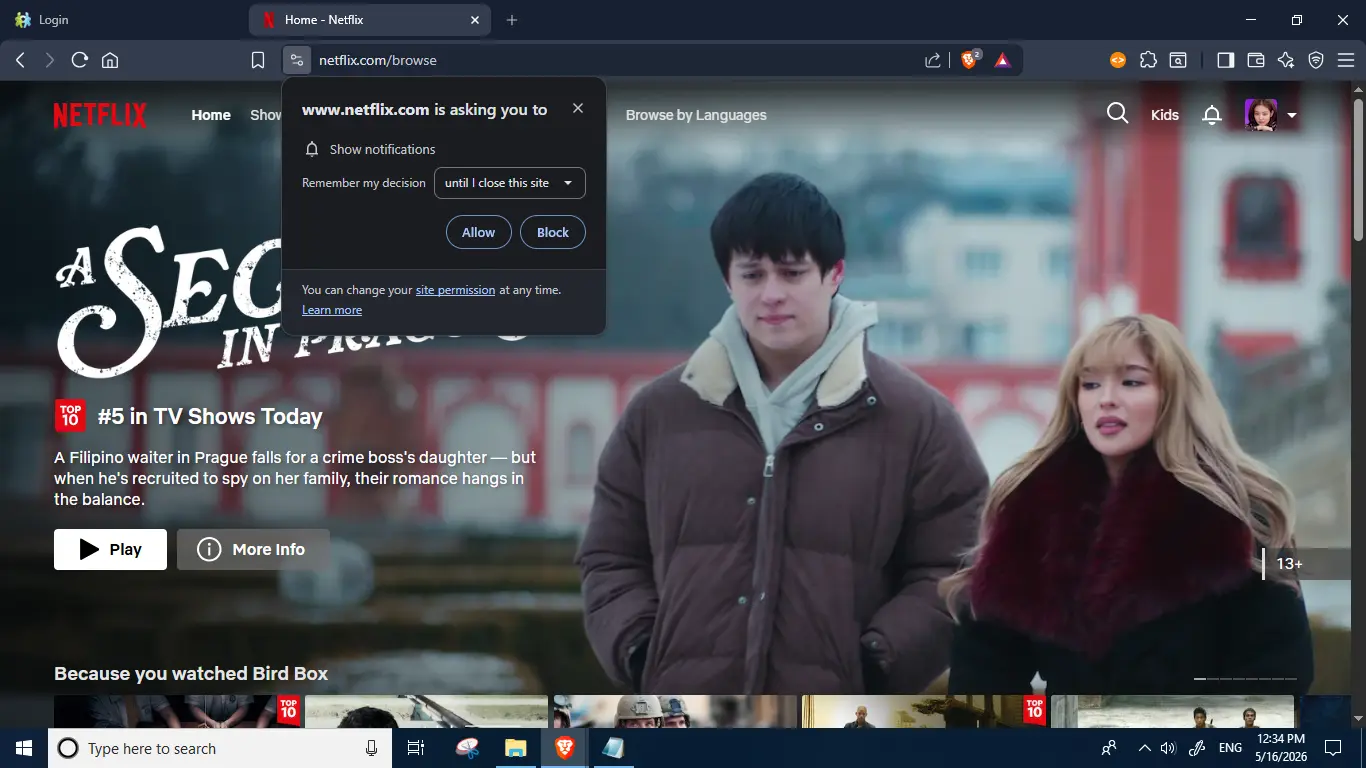Open the Extensions puzzle icon
1366x768 pixels.
click(x=1149, y=60)
